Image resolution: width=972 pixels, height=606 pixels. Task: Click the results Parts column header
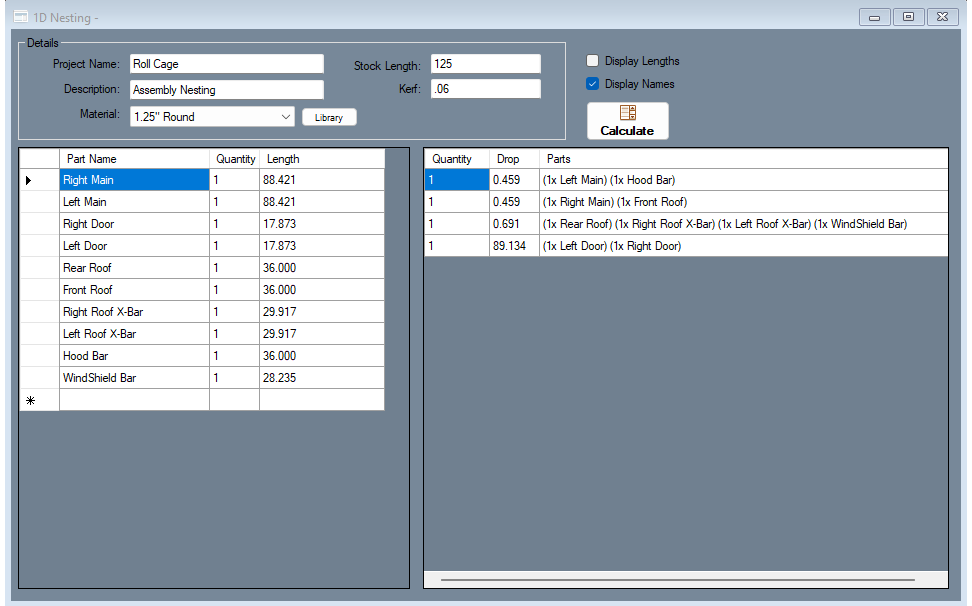744,159
